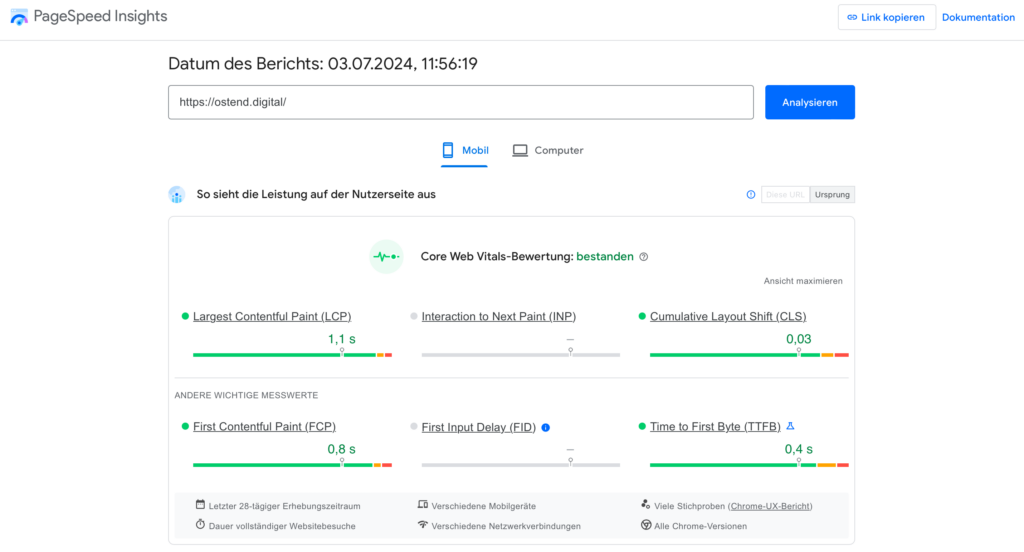Click the help icon beside Core Web Vitals result
Screen dimensions: 1024x552
(x=644, y=257)
